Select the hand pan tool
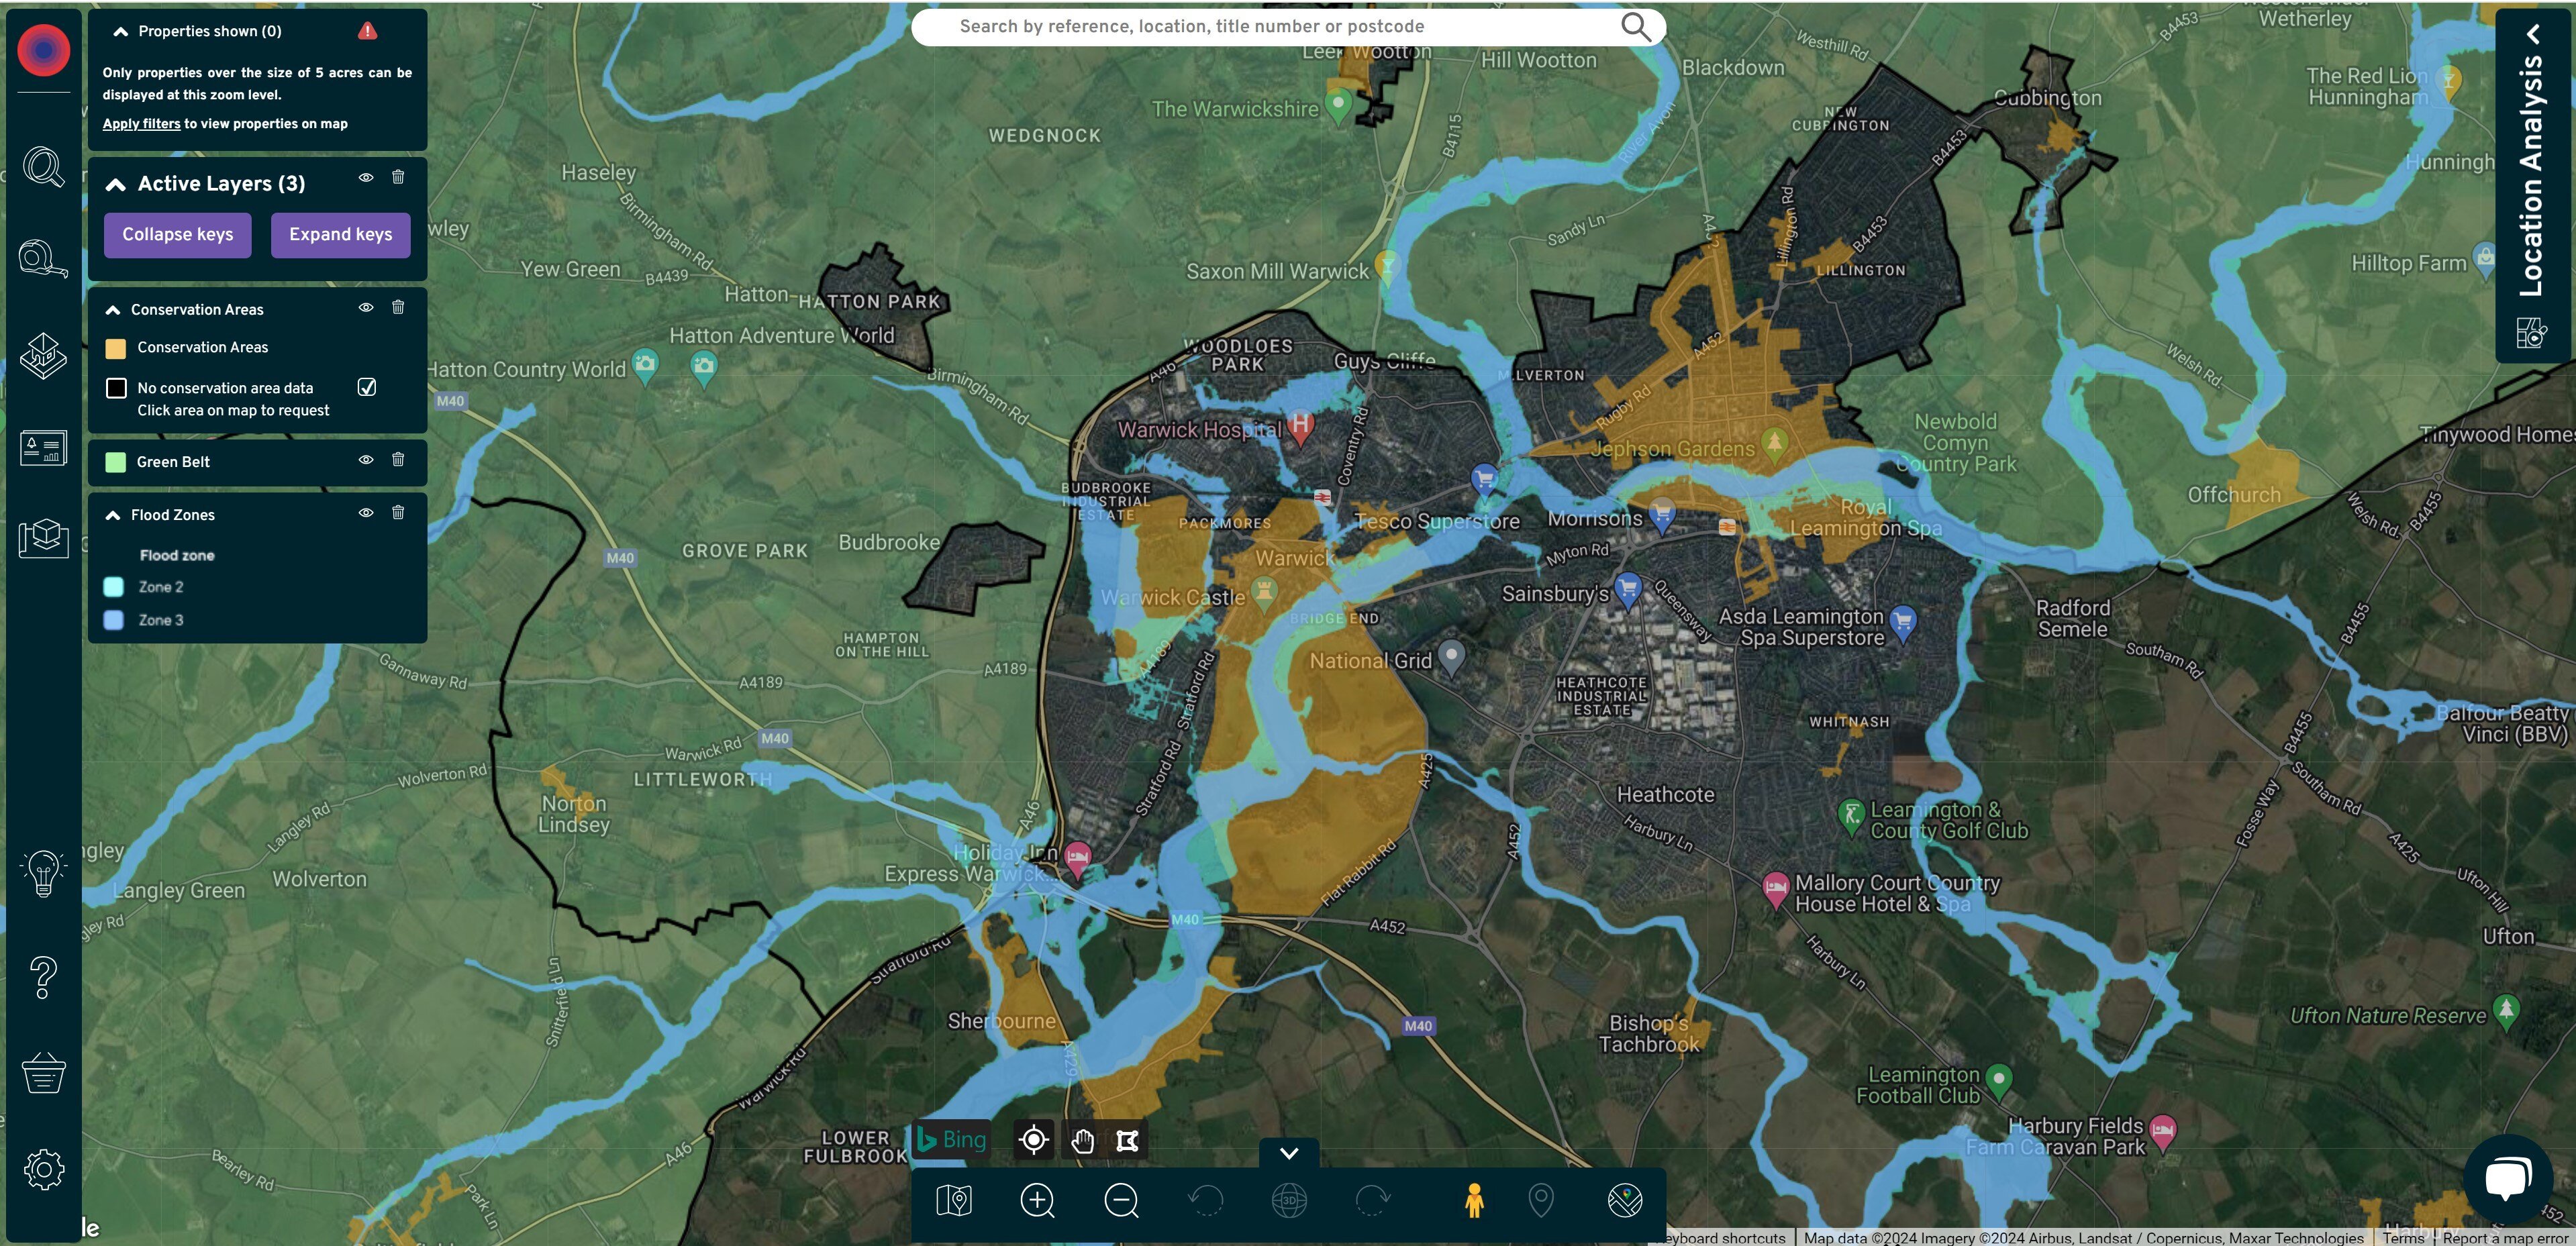Screen dimensions: 2576x1246 coord(1082,1141)
